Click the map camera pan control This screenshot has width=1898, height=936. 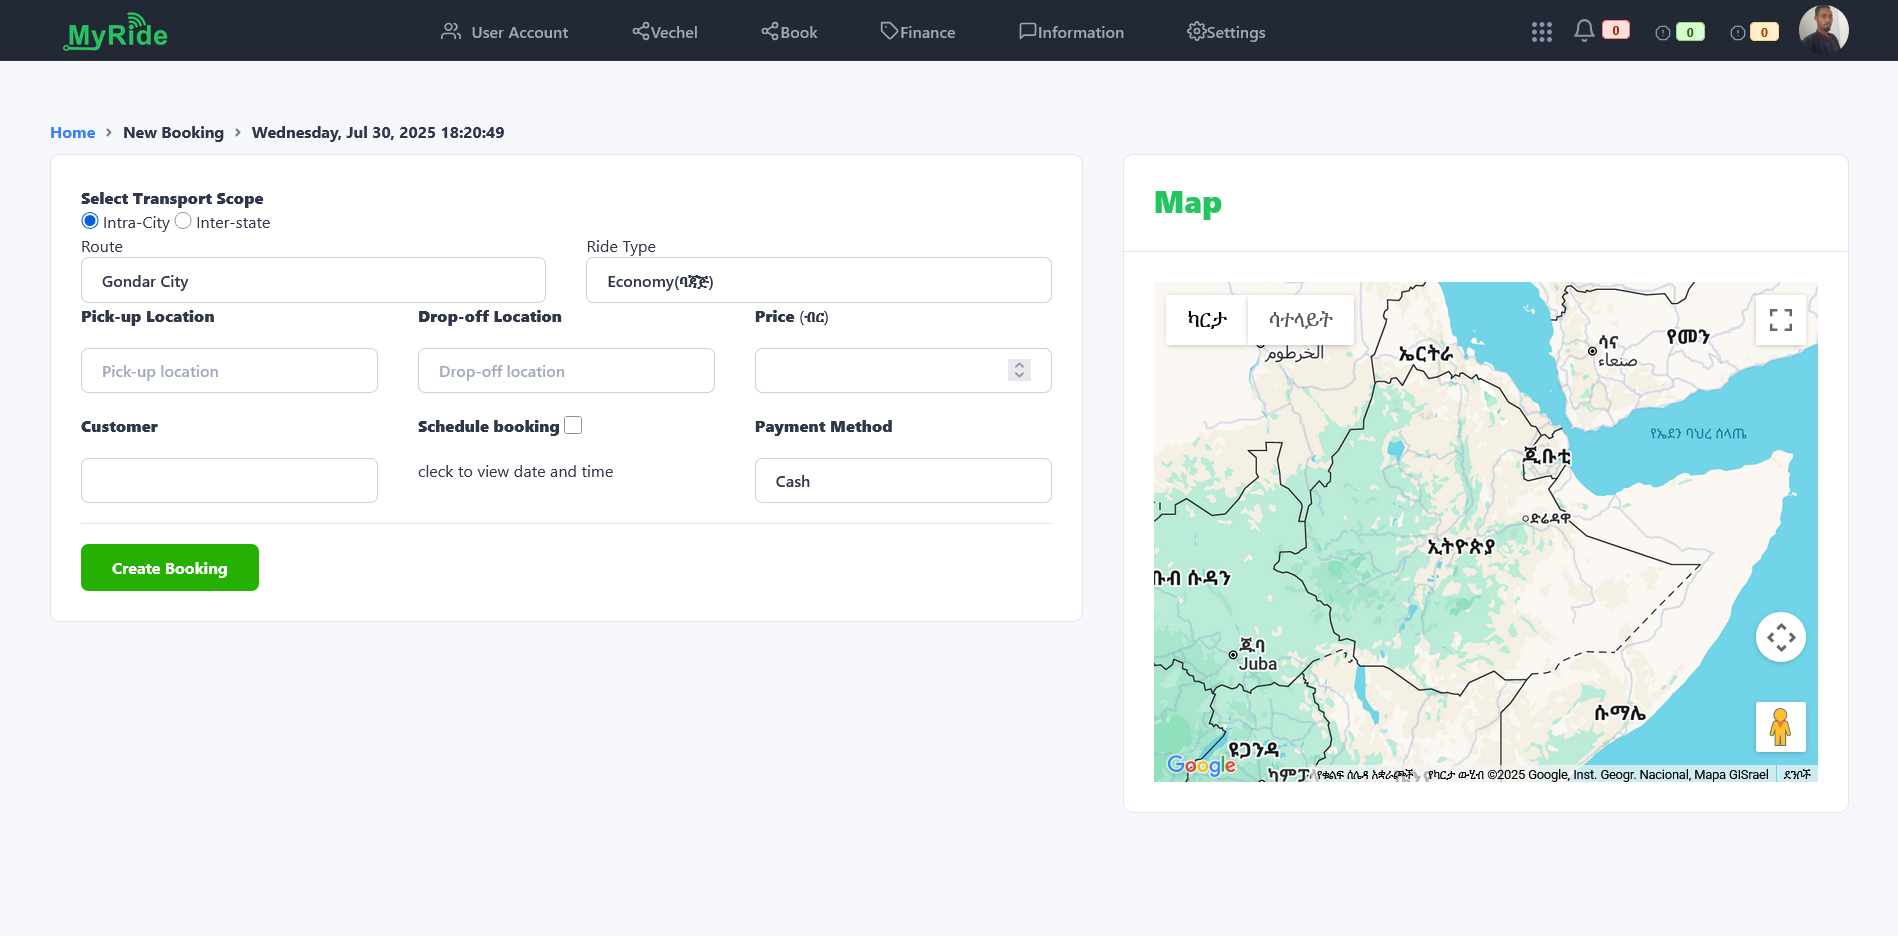click(x=1780, y=637)
